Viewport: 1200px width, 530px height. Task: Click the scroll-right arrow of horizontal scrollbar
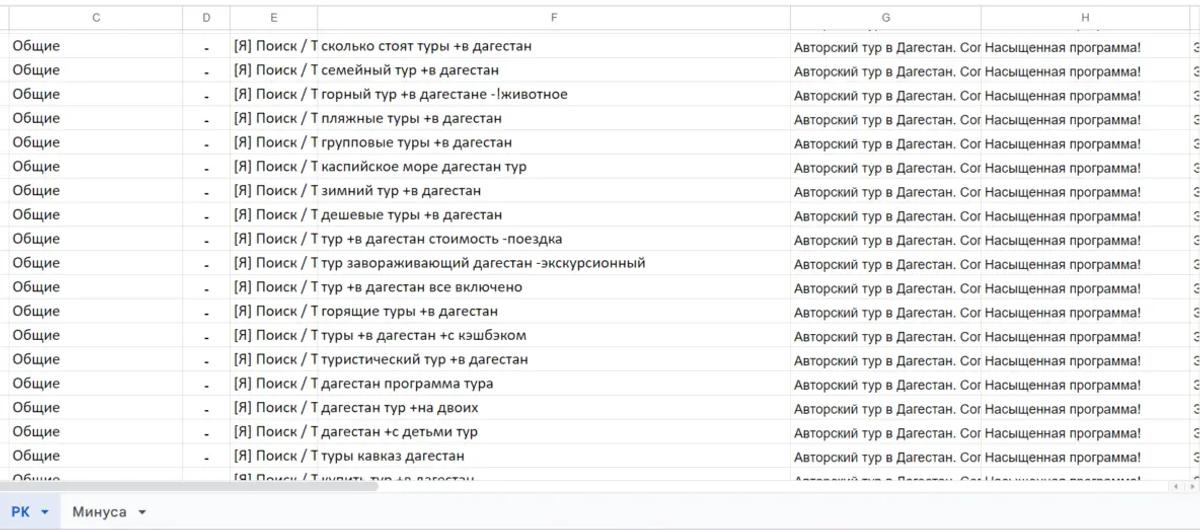[1190, 487]
